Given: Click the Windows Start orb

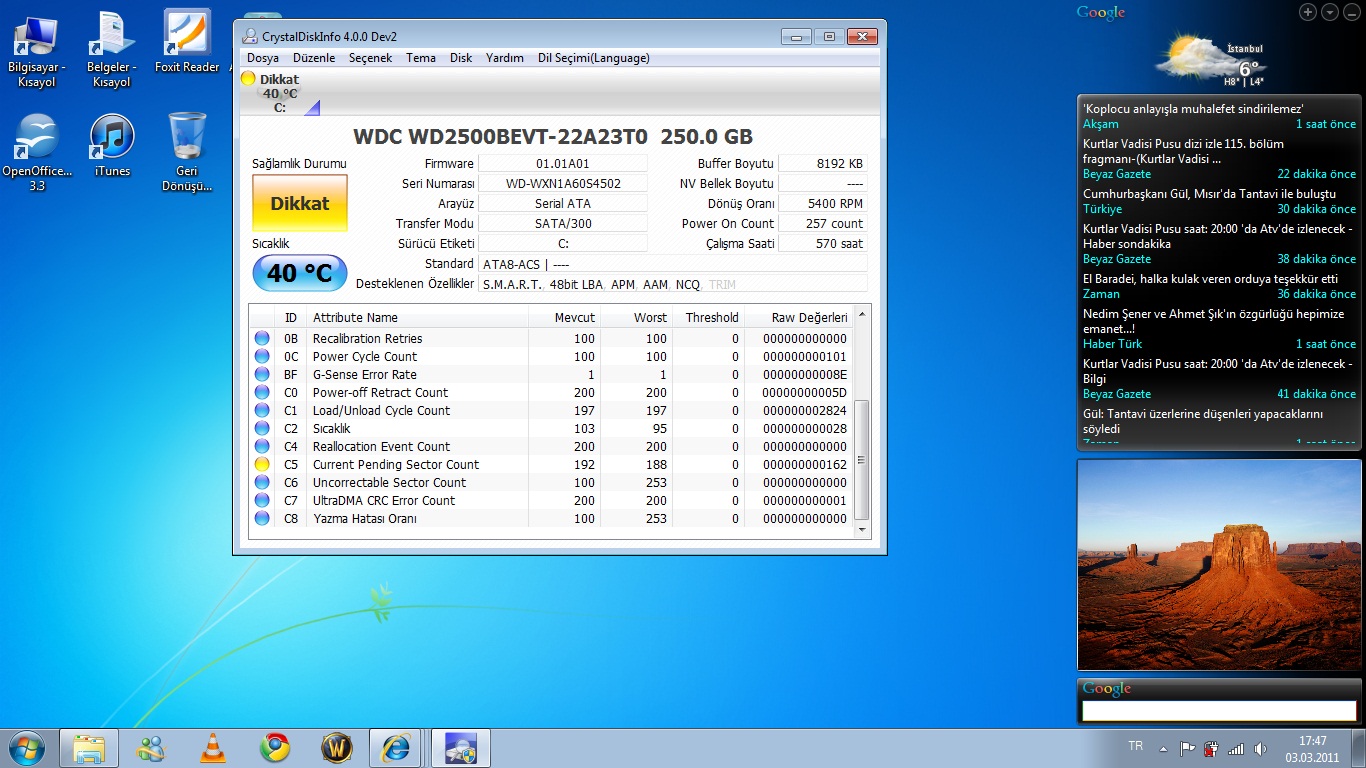Looking at the screenshot, I should click(x=26, y=747).
